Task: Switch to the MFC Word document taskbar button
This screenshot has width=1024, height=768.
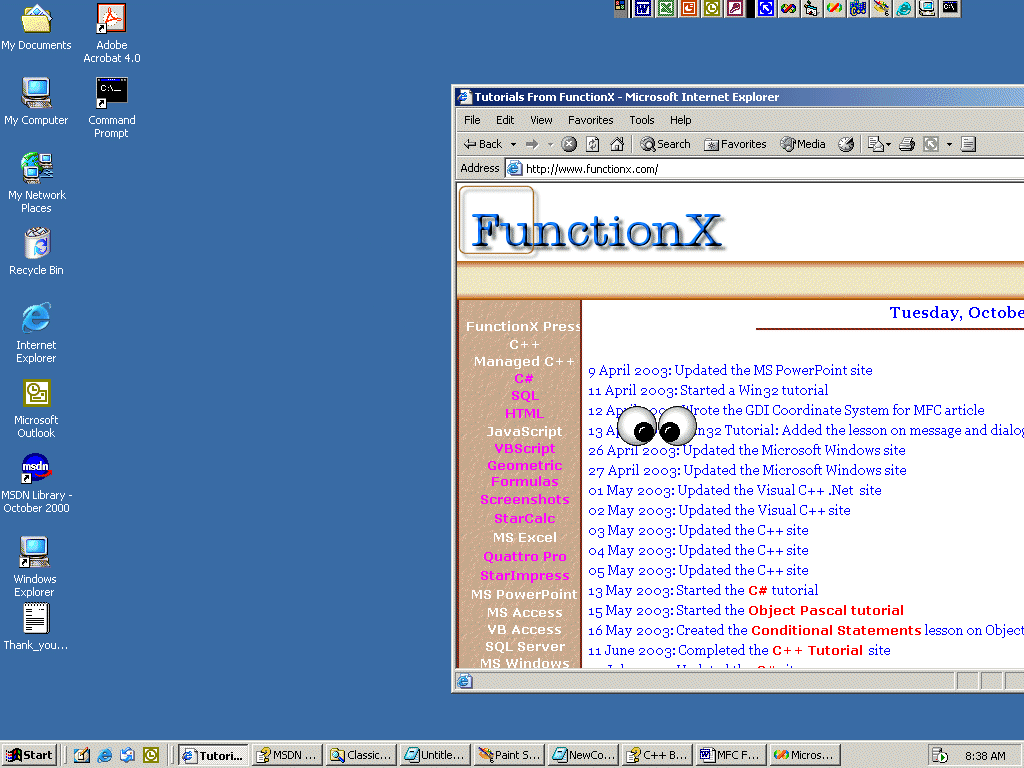Action: point(731,756)
